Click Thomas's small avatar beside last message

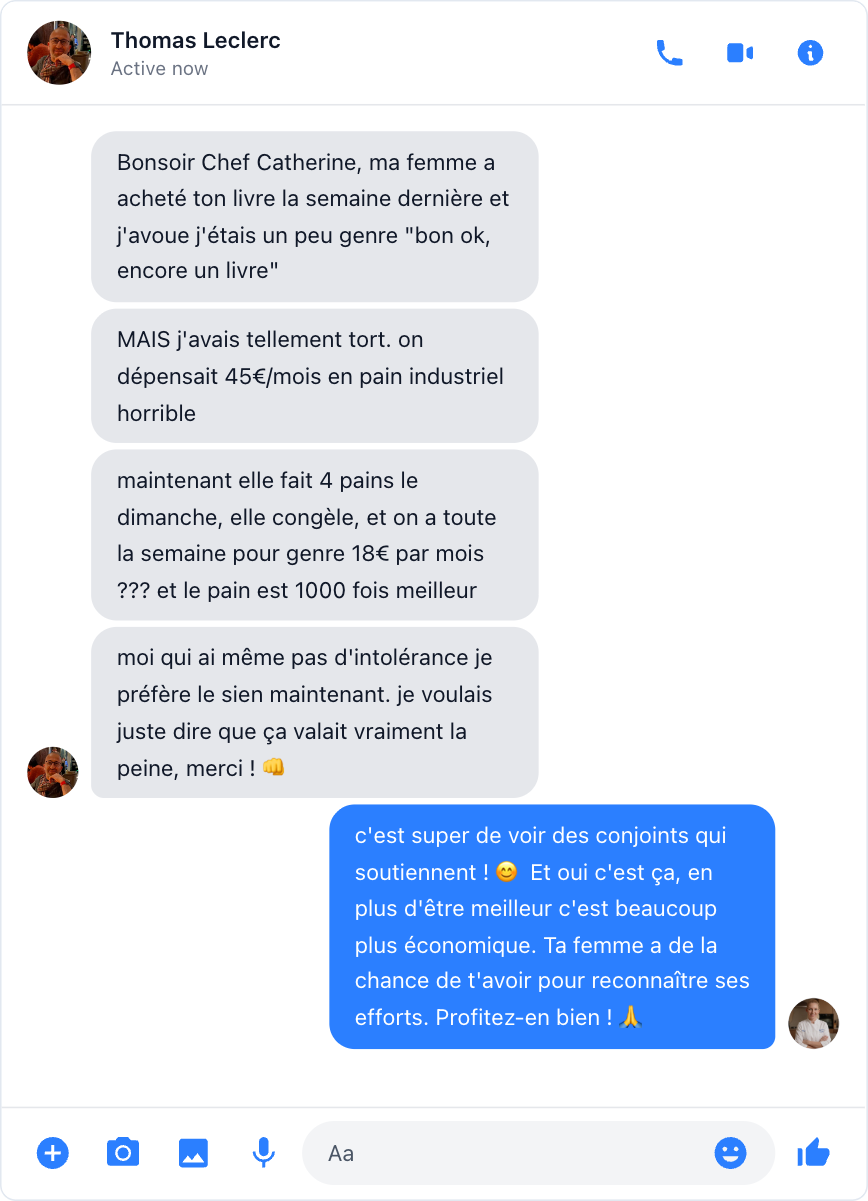coord(53,772)
